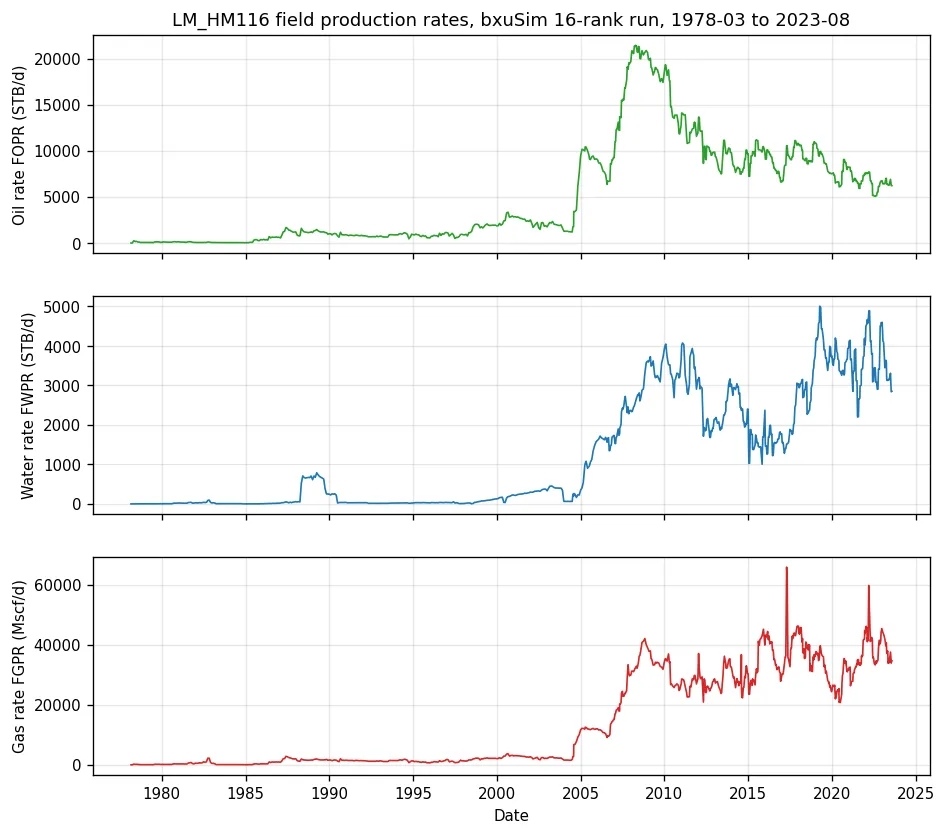Viewport: 946px width, 835px height.
Task: Click the 10000 tick on the oil rate axis
Action: tap(57, 151)
